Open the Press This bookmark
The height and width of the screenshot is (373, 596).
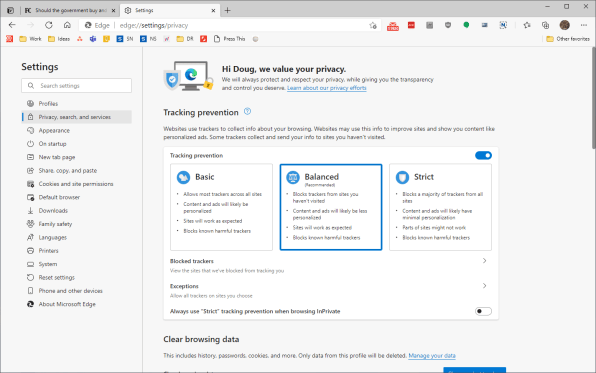[x=230, y=39]
